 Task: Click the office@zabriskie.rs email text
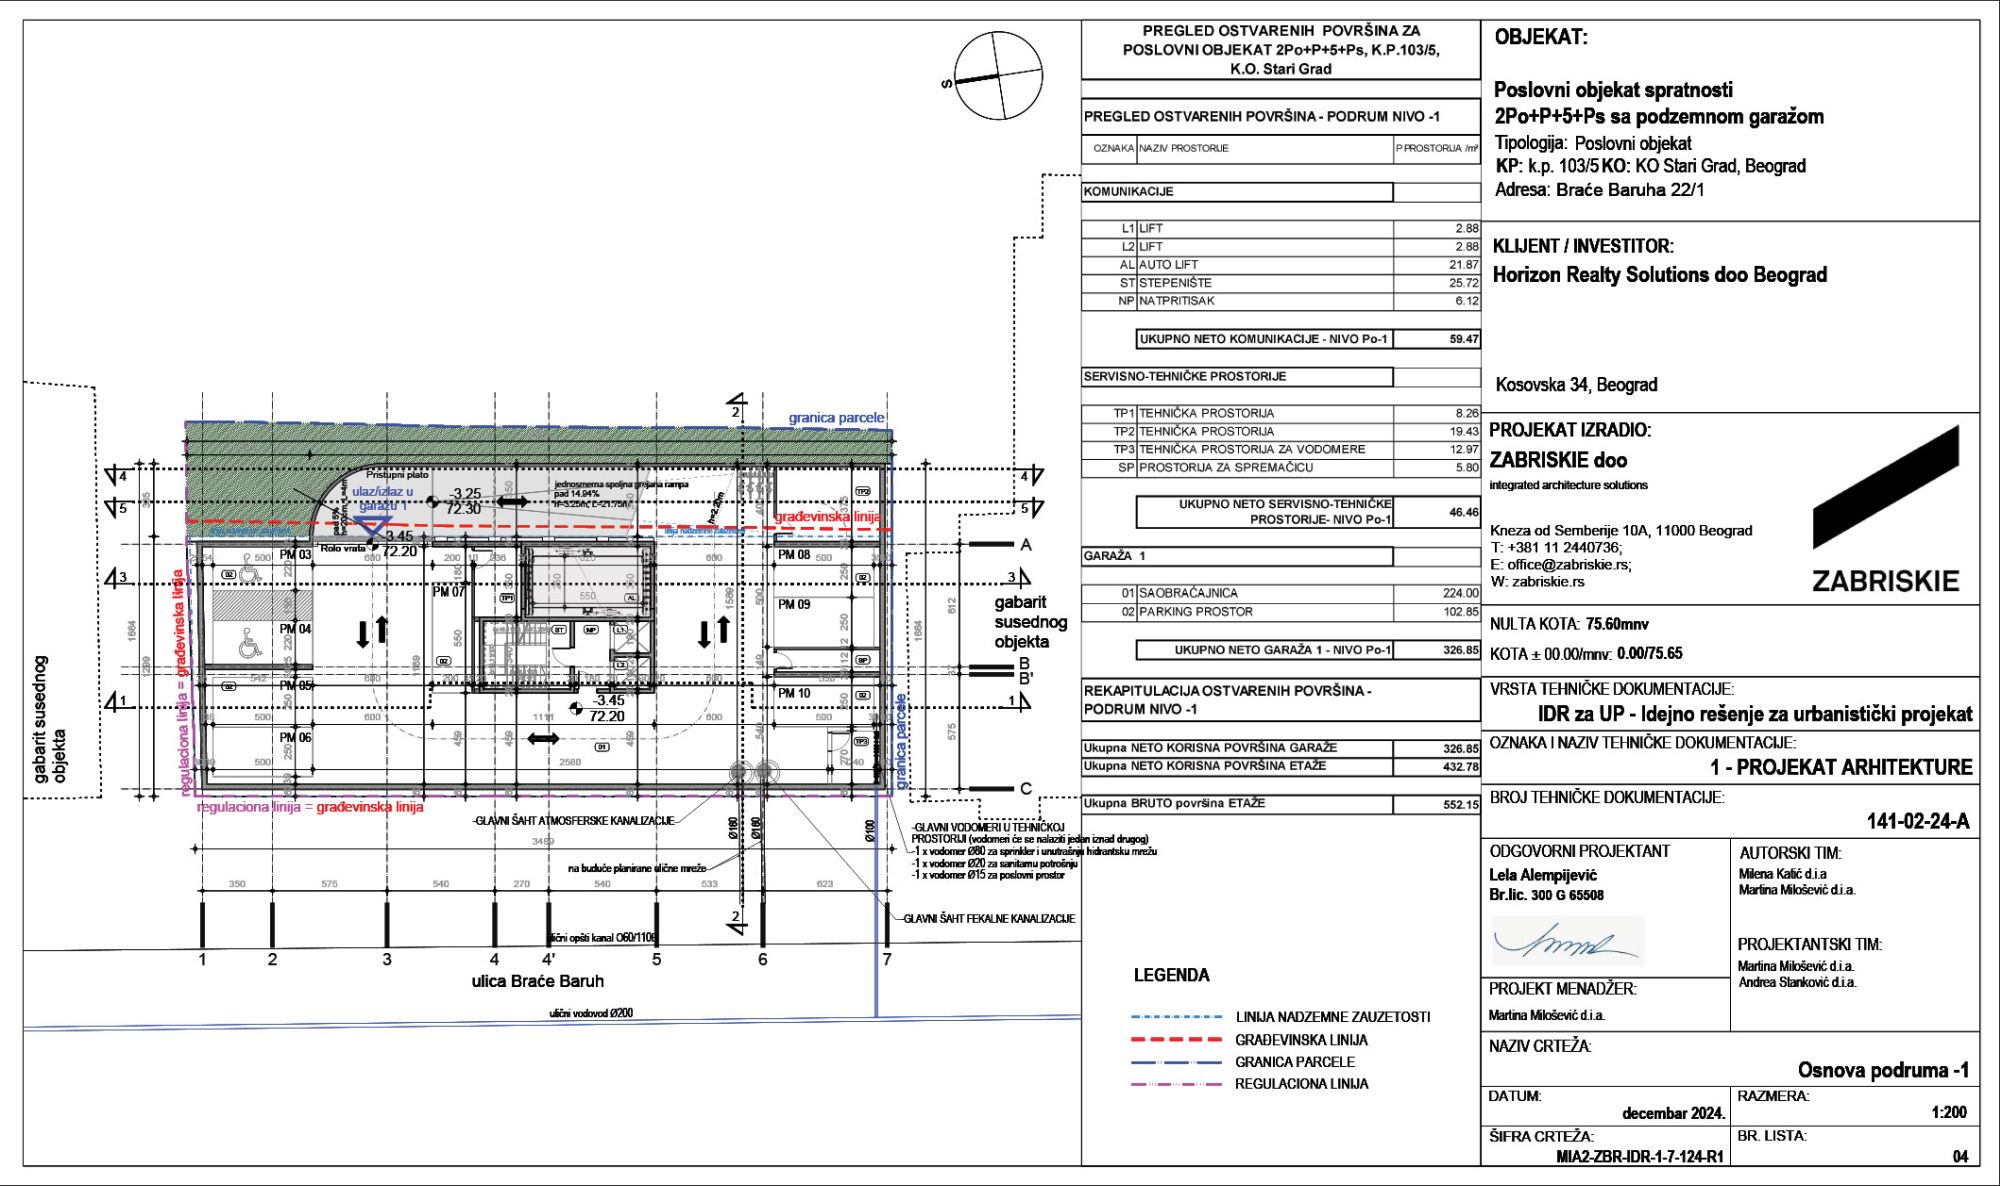(x=1568, y=564)
